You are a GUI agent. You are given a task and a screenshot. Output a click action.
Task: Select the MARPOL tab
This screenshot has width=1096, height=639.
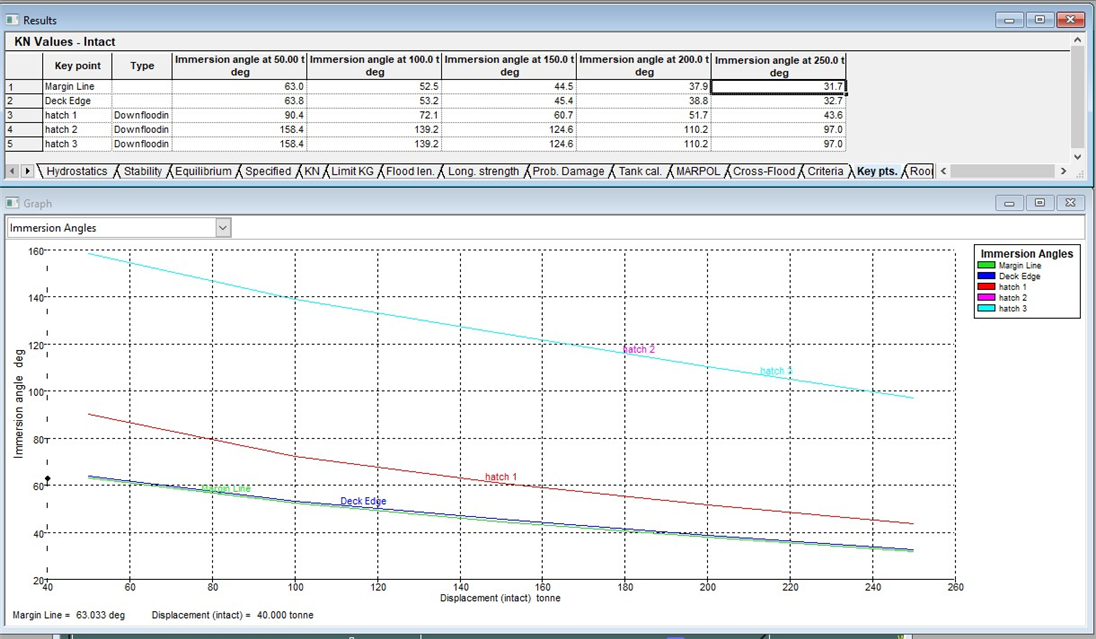click(698, 171)
